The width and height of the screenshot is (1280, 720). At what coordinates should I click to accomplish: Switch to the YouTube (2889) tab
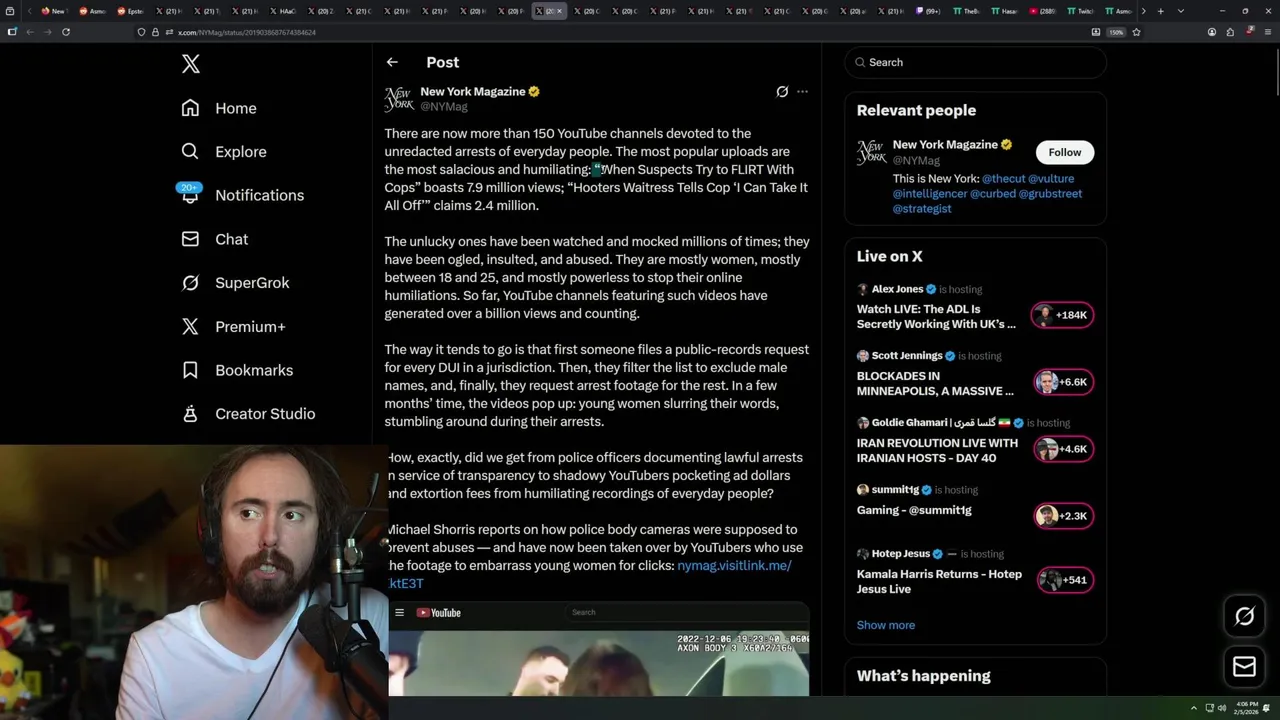tap(1044, 11)
